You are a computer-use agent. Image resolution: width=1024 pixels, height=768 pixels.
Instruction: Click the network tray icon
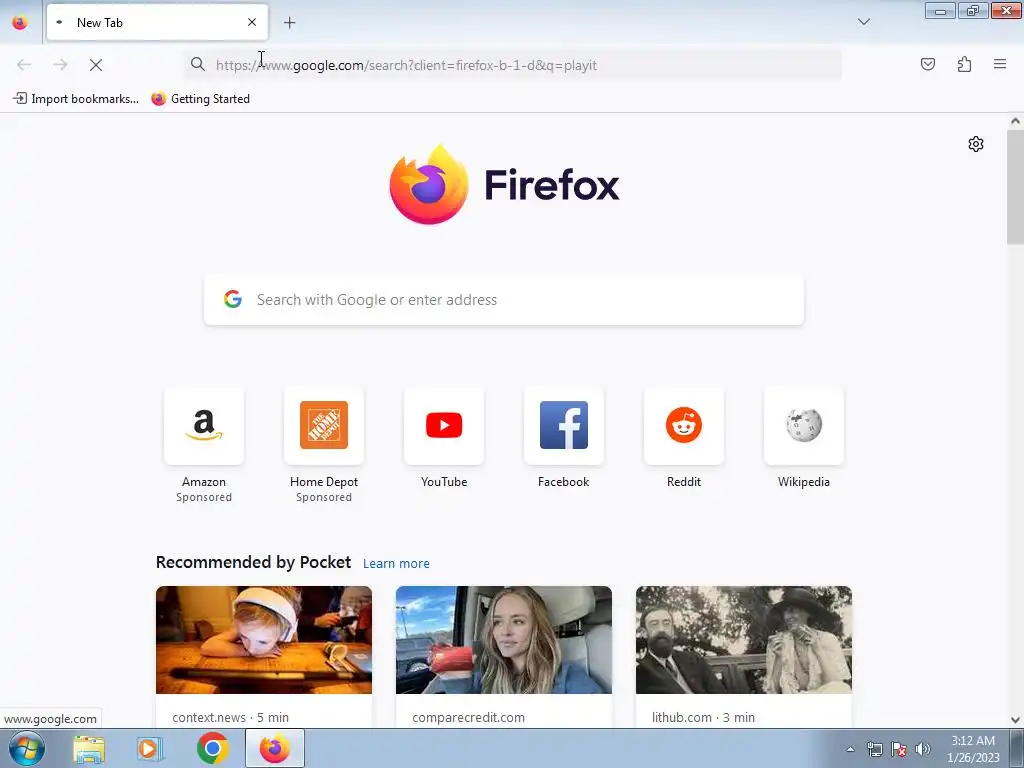[875, 749]
